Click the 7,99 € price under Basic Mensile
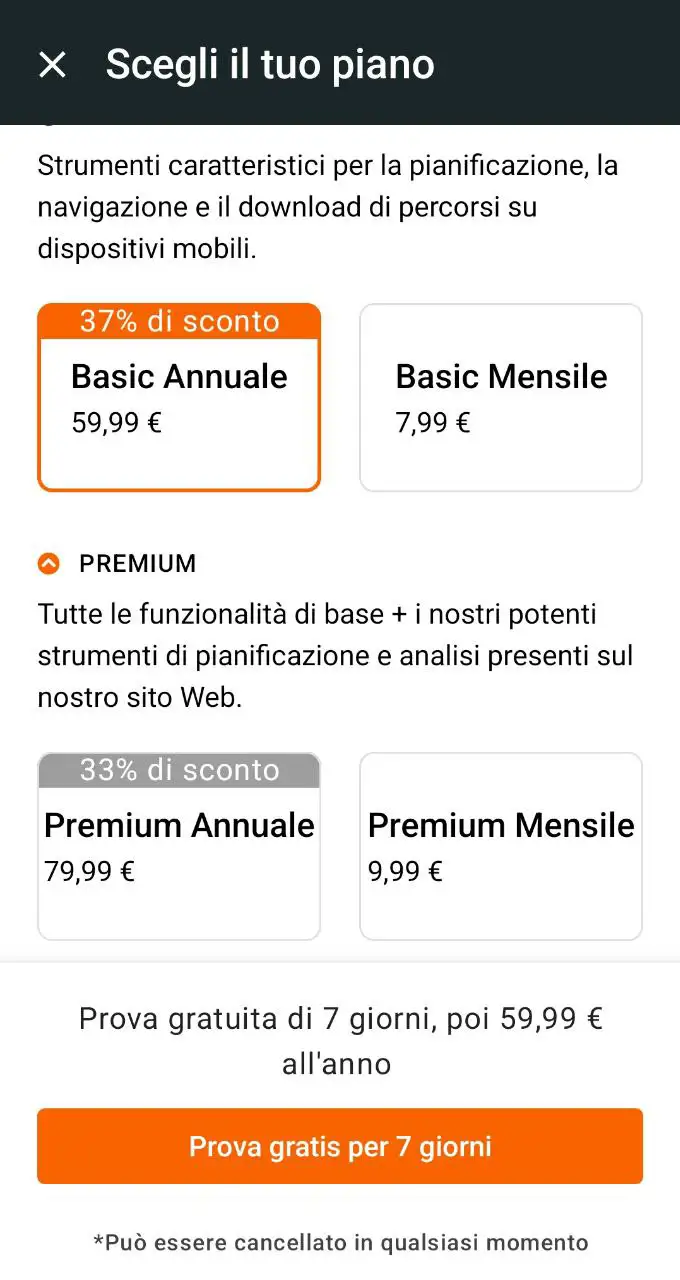 [430, 422]
